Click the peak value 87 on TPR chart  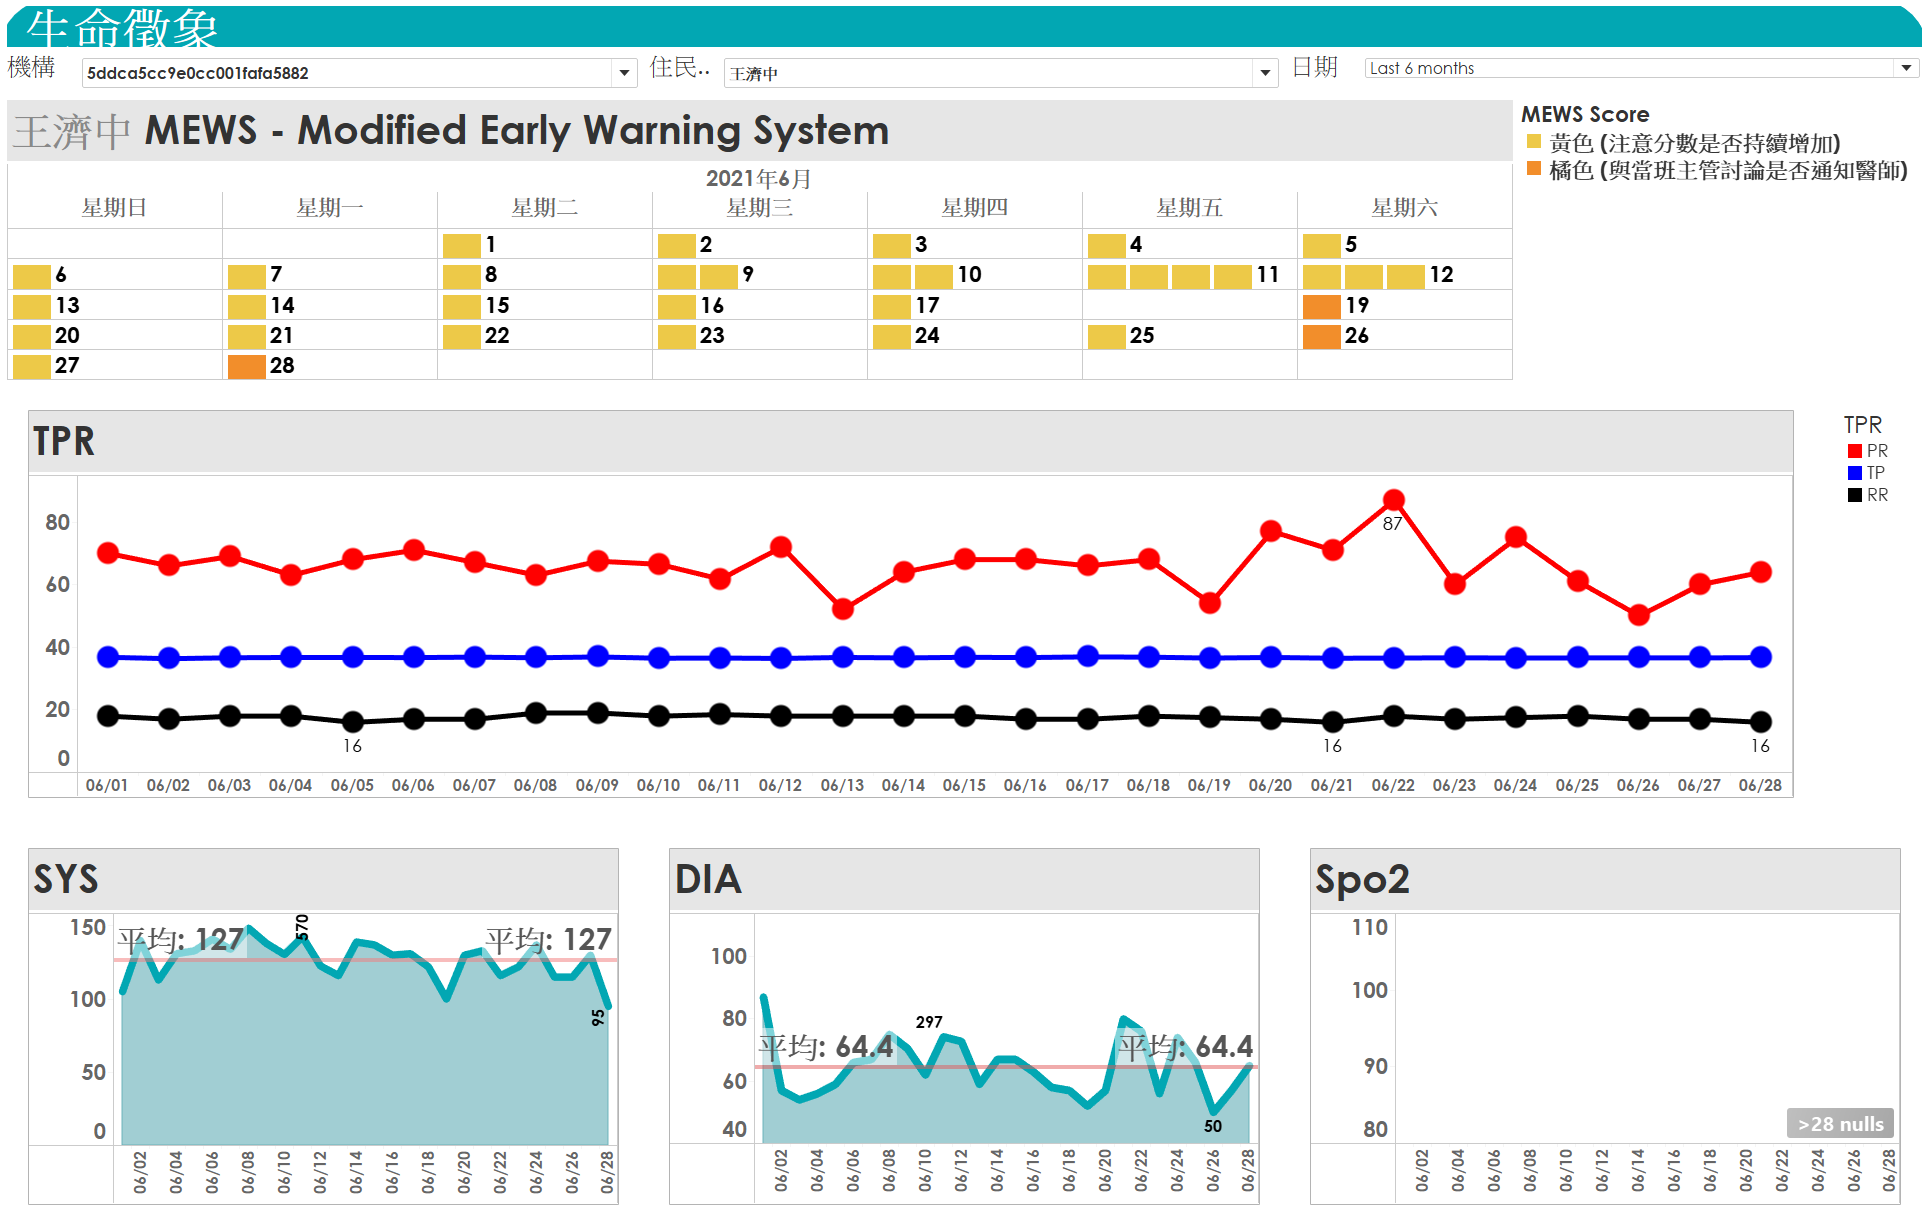tap(1390, 500)
